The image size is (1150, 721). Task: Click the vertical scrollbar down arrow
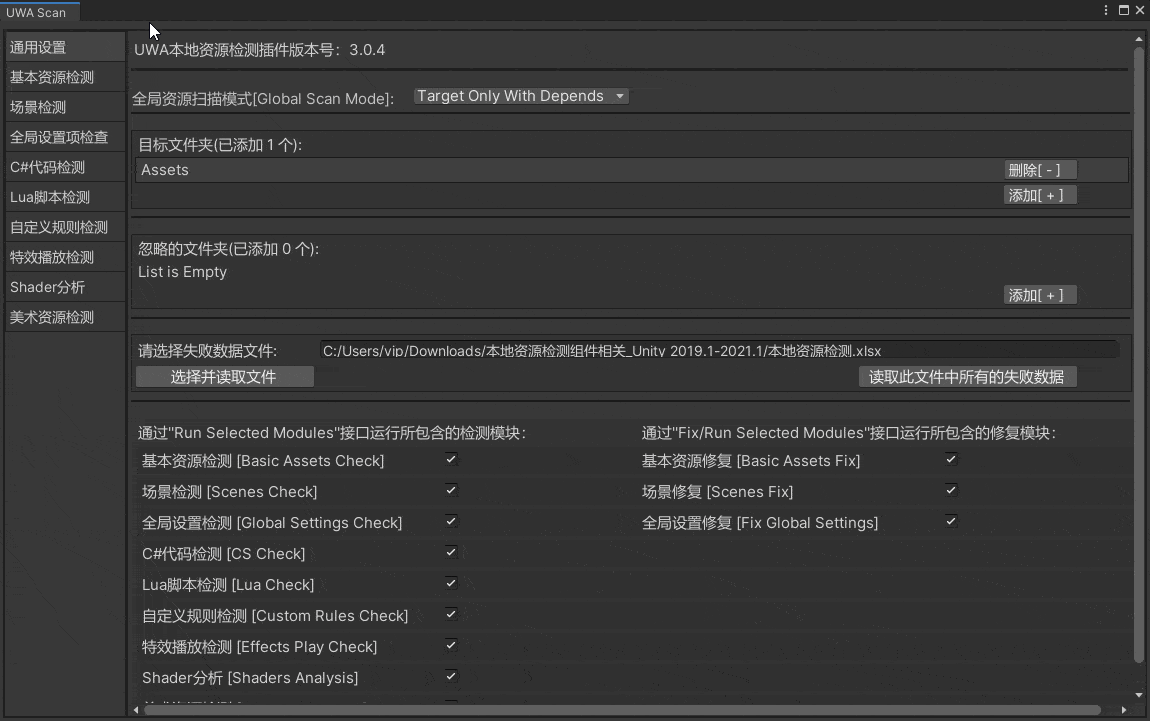1139,695
